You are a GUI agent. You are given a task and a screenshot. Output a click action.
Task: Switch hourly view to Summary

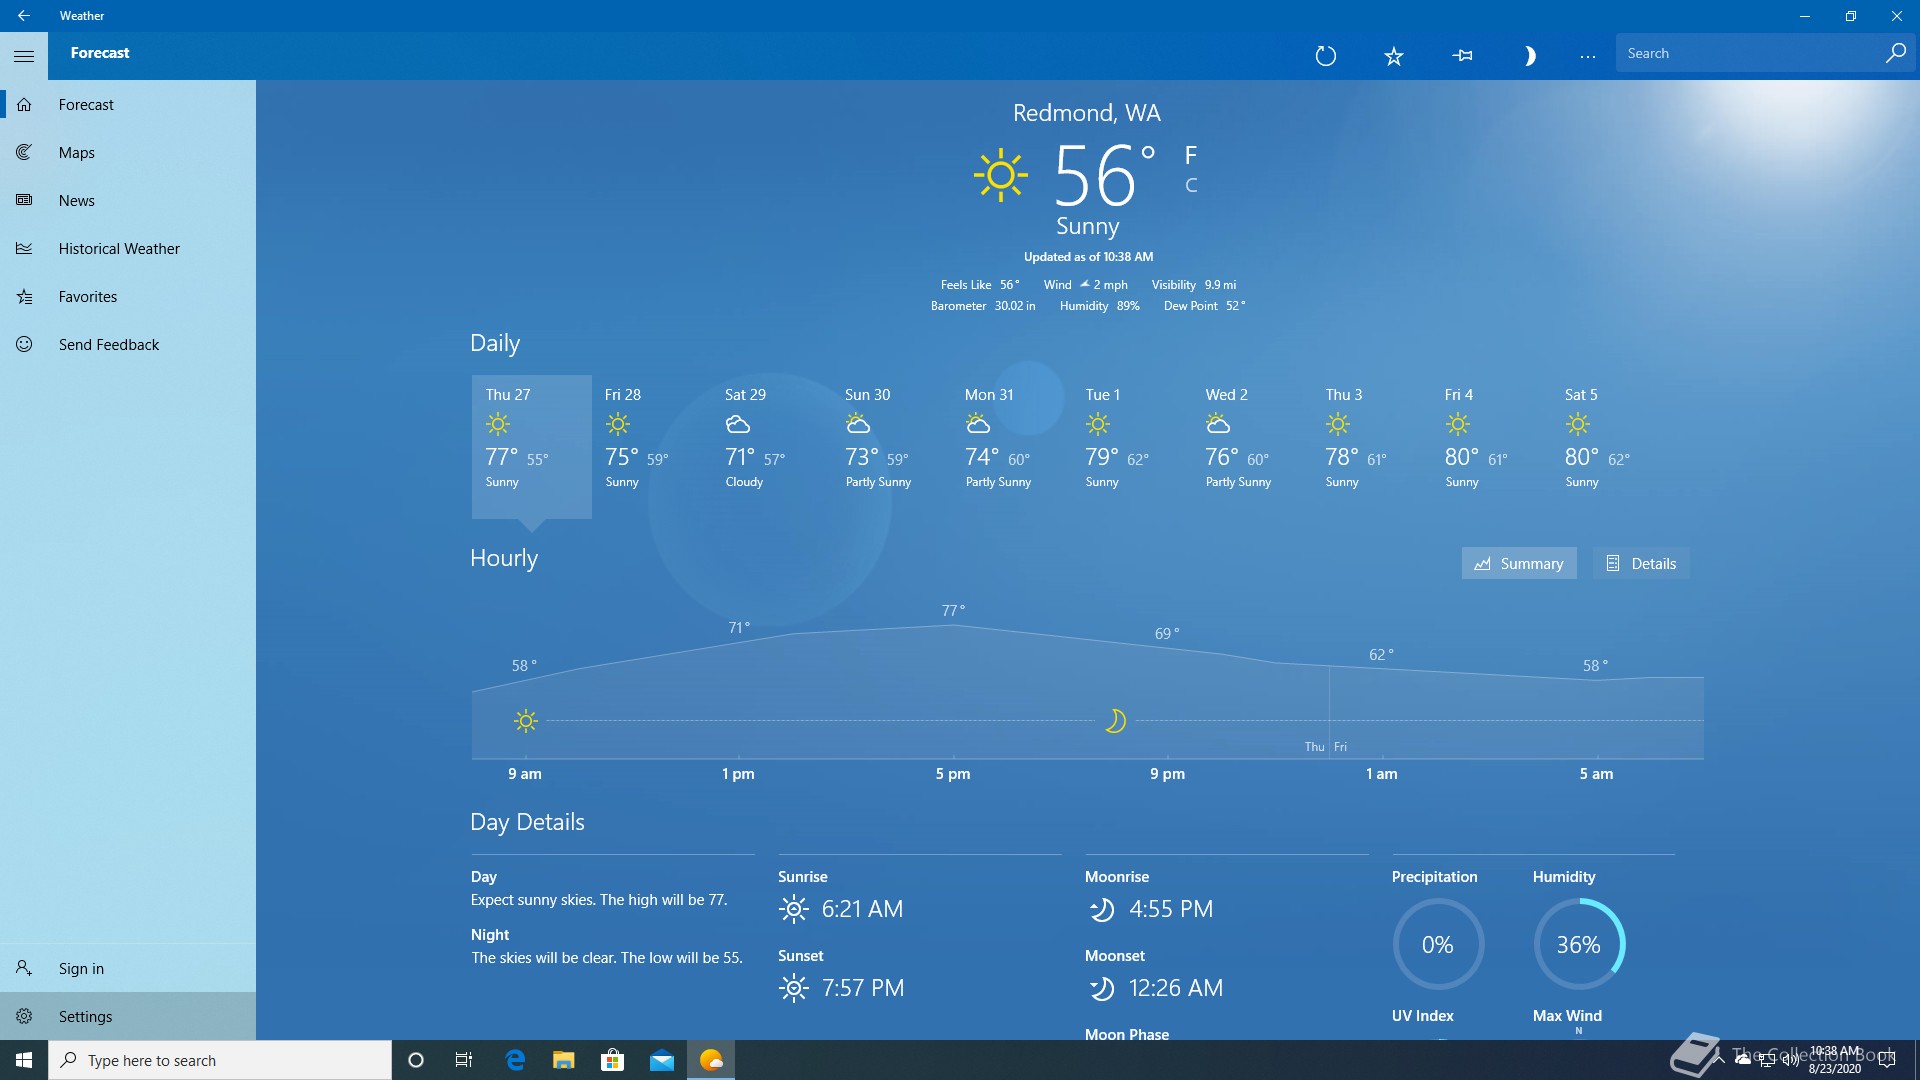coord(1519,564)
